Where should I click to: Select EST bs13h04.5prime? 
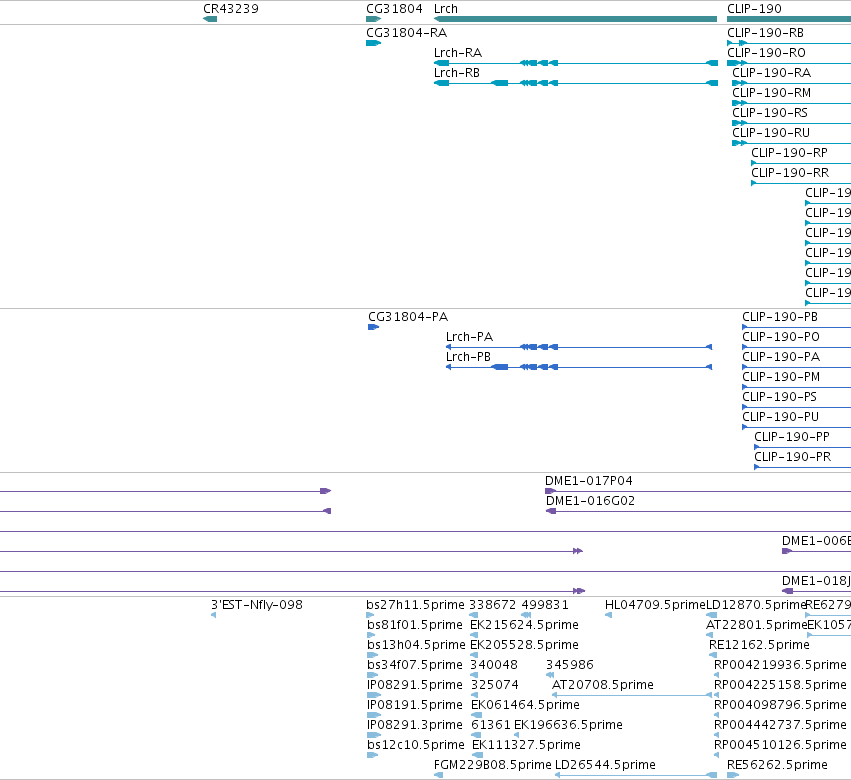pos(416,645)
